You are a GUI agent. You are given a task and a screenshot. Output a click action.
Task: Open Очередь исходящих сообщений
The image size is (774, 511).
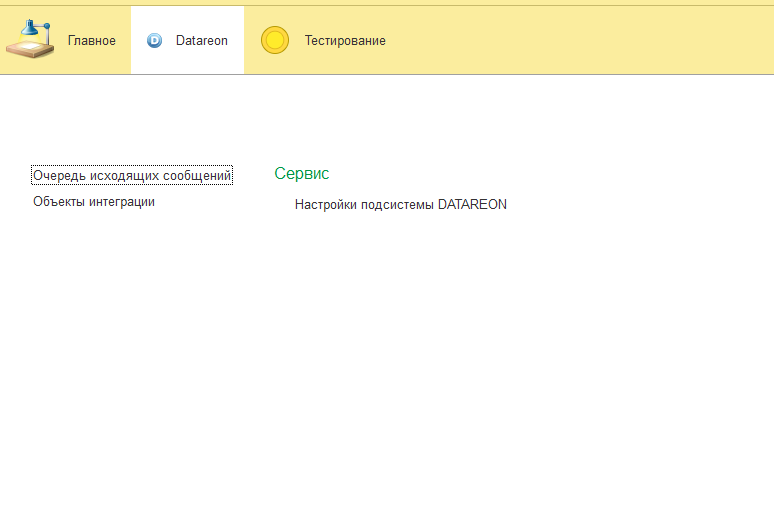pos(132,176)
